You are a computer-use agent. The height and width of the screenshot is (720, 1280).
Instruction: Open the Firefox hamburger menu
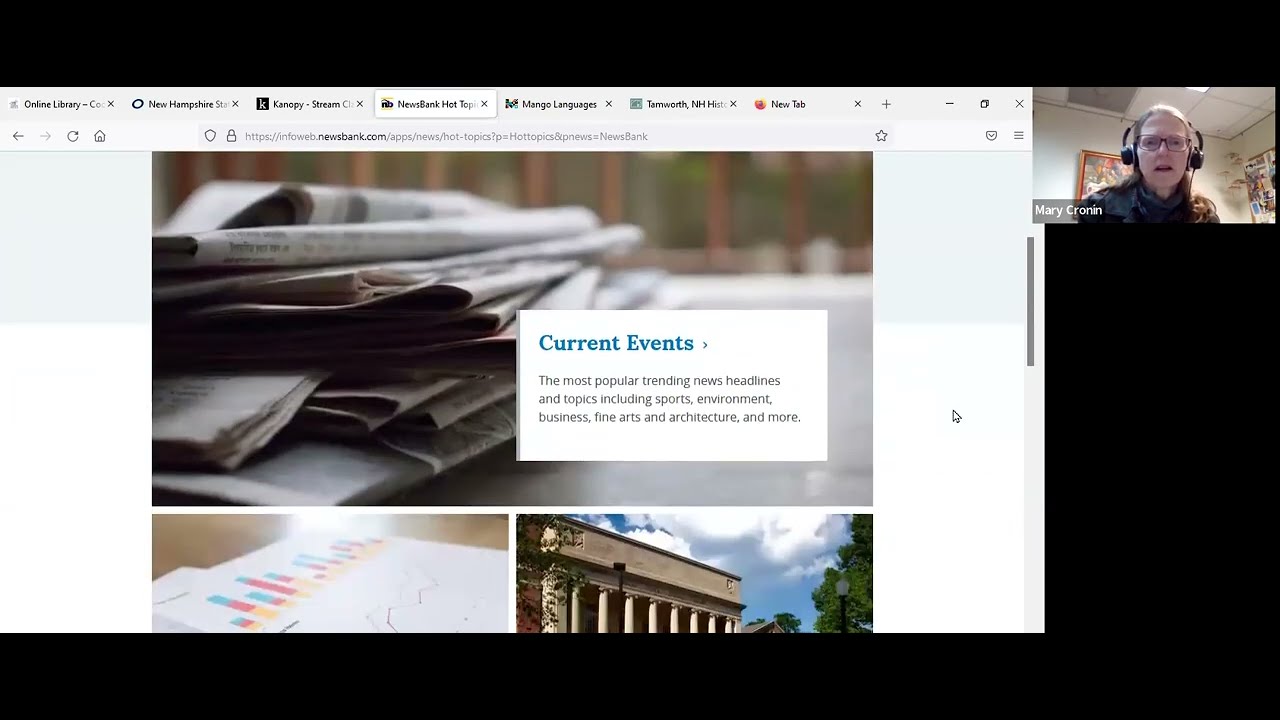pos(1019,136)
